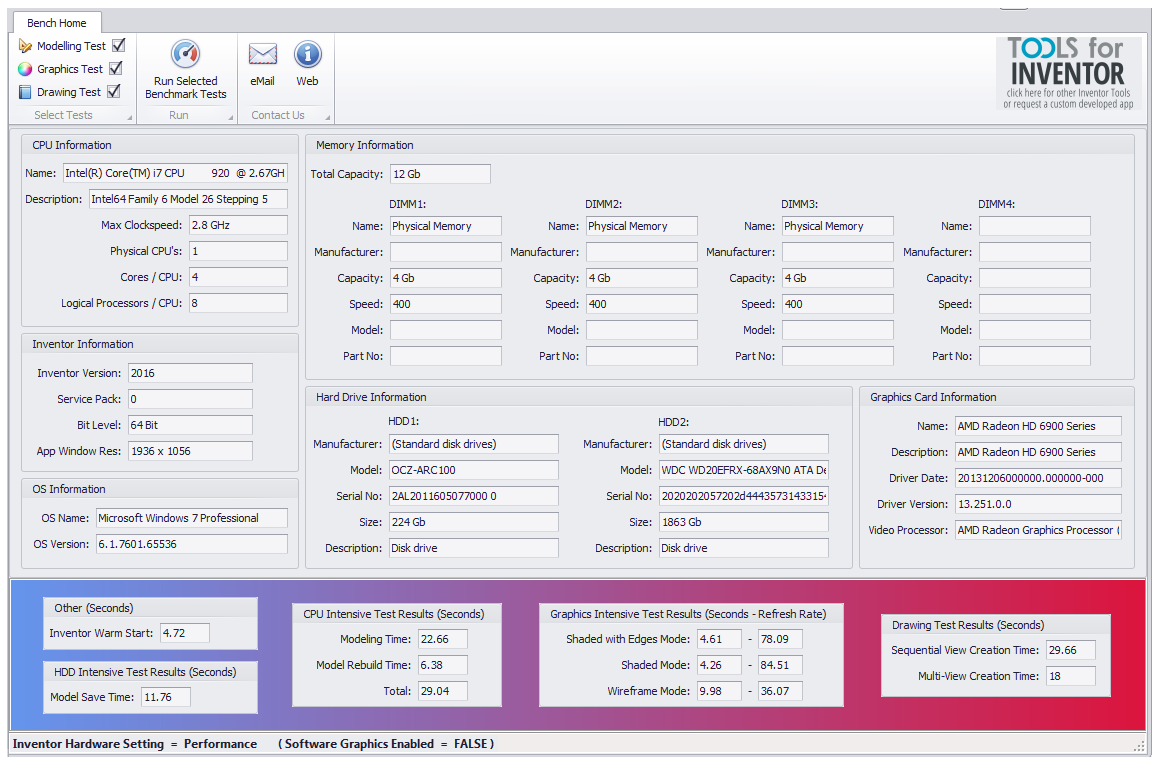
Task: Click the Model Rebuild Time 6.38 field
Action: tap(443, 665)
